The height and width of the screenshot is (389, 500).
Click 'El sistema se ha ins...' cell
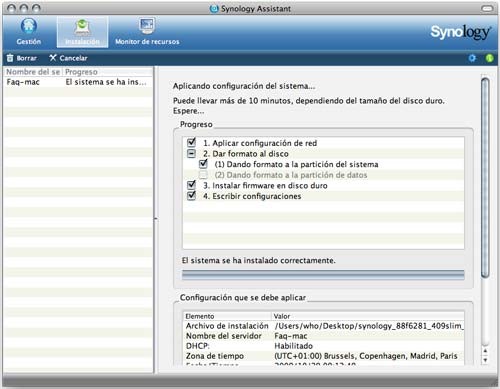[x=106, y=82]
